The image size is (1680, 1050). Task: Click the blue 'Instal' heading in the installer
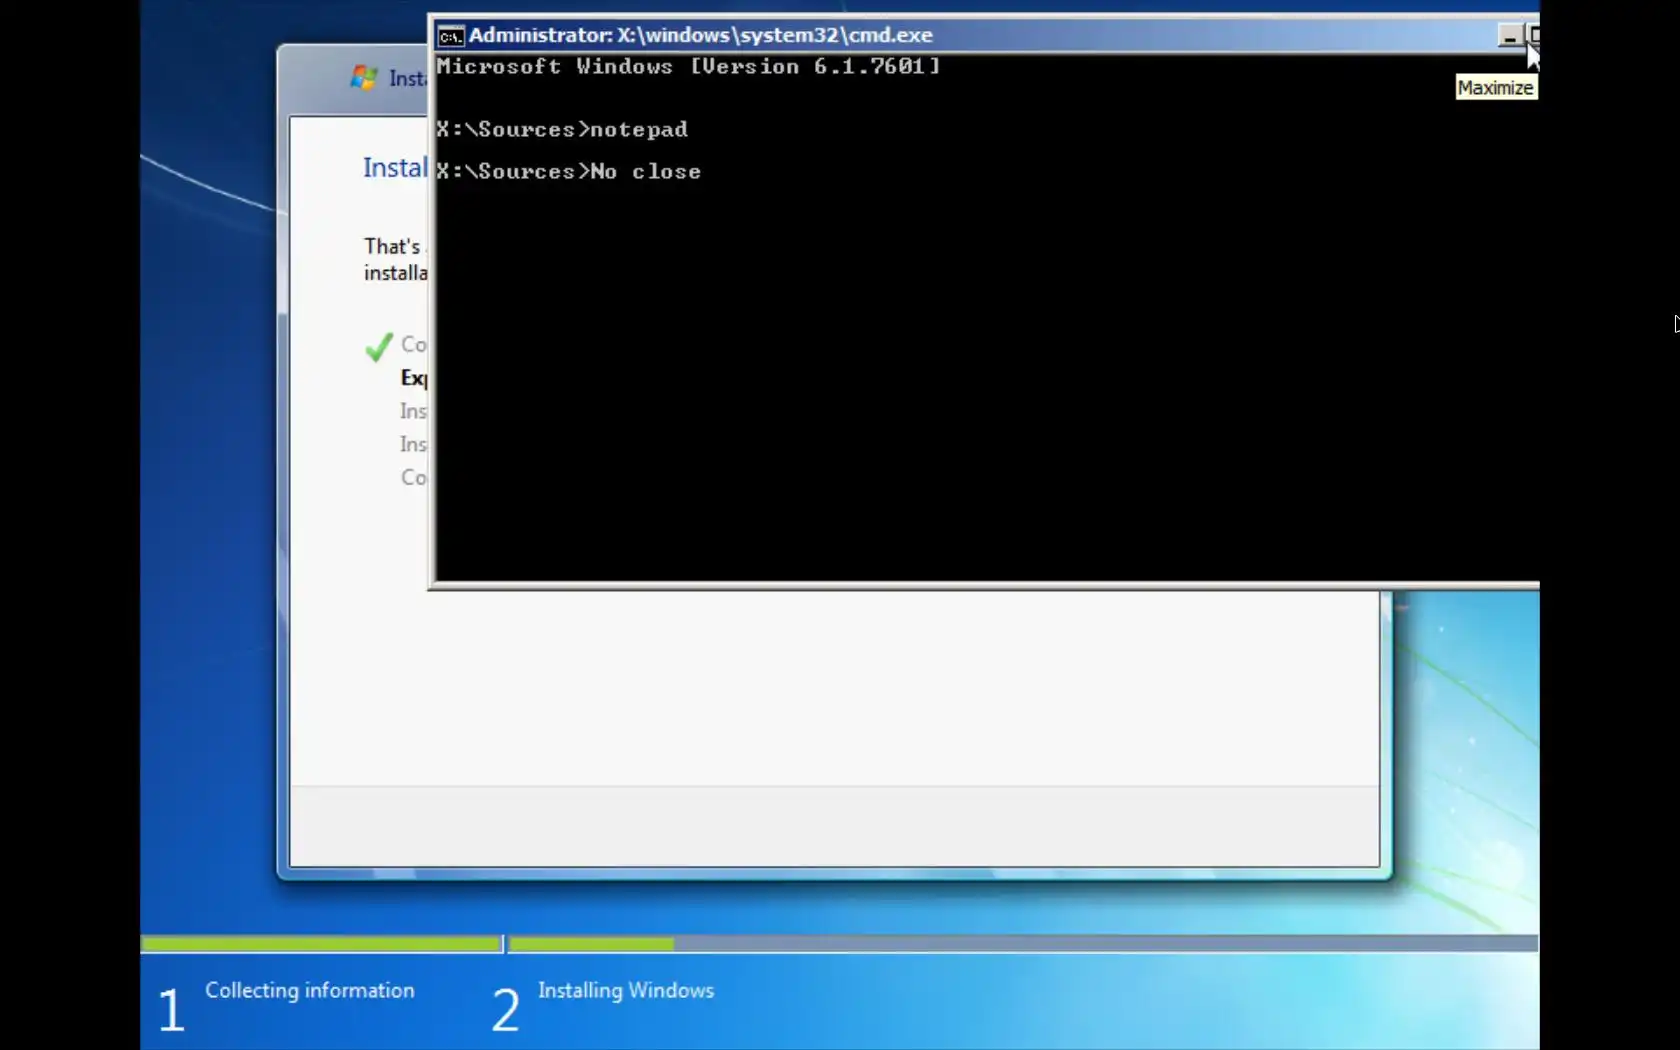tap(395, 167)
